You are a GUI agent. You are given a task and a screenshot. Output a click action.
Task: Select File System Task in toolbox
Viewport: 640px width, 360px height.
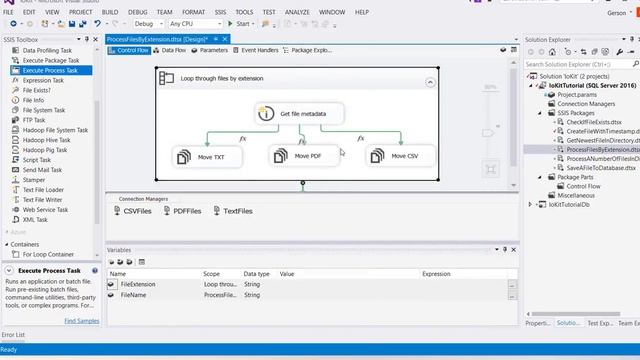click(44, 110)
